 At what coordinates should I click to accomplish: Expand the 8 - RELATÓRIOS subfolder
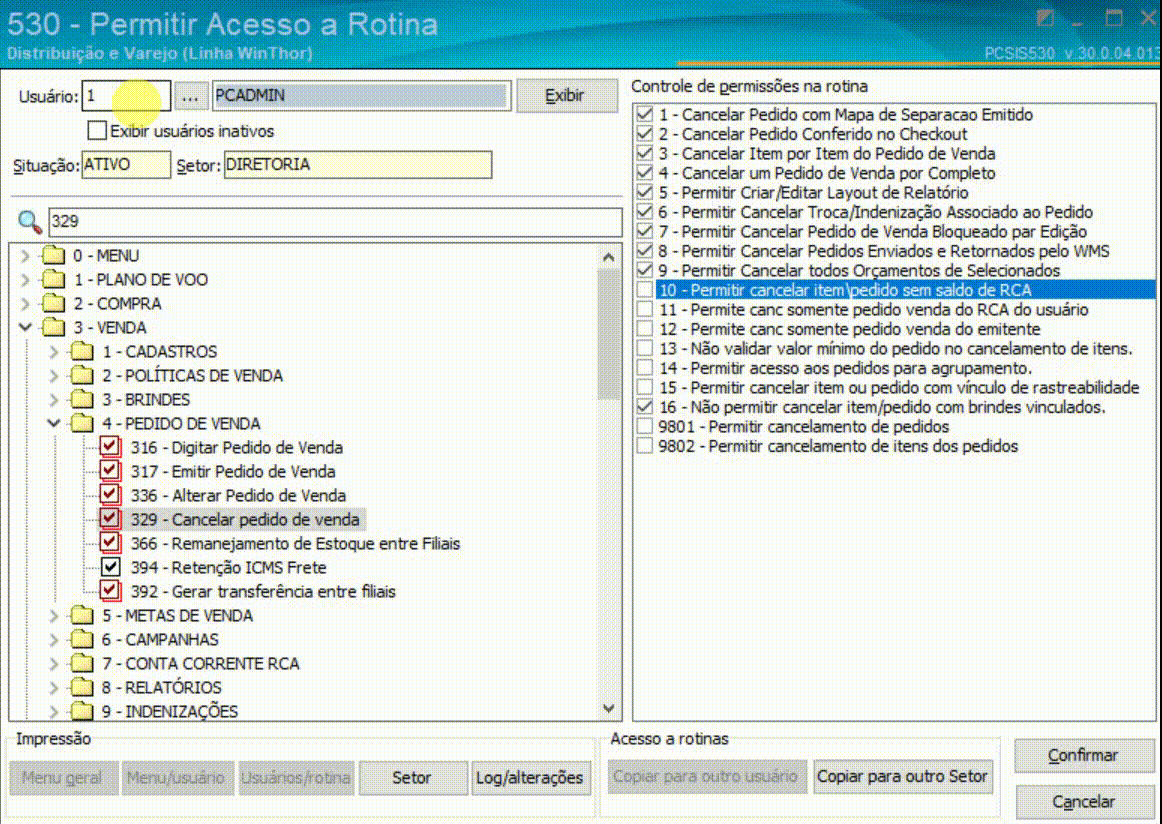click(x=54, y=687)
